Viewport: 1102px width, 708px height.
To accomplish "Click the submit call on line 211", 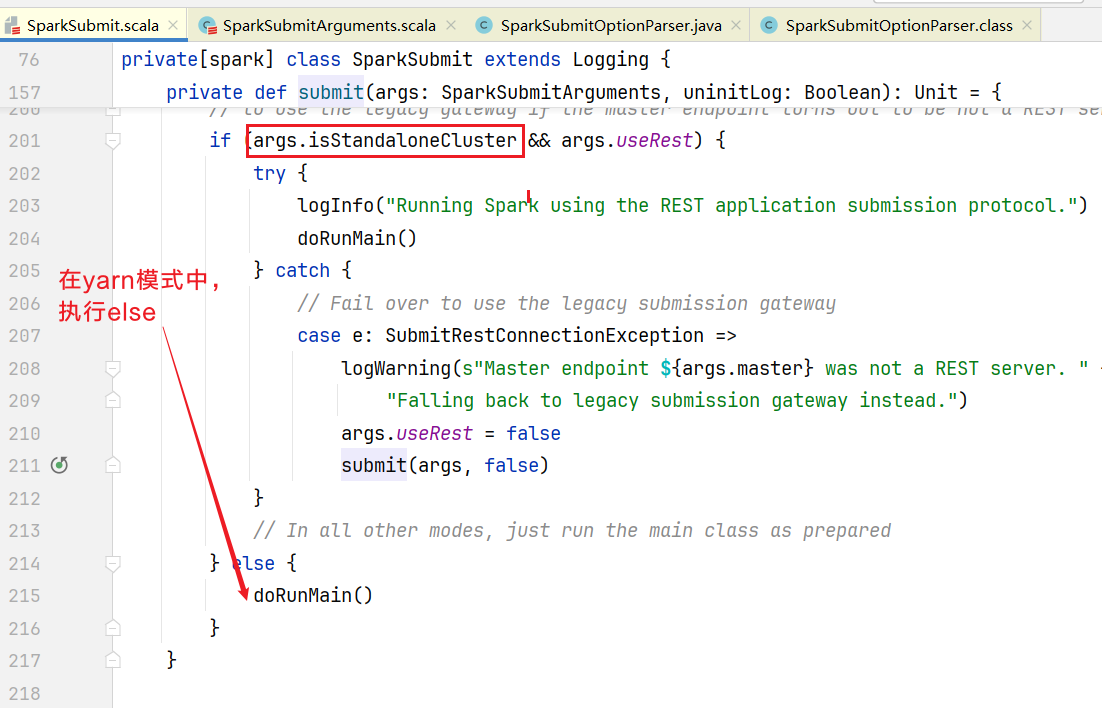I will point(374,465).
